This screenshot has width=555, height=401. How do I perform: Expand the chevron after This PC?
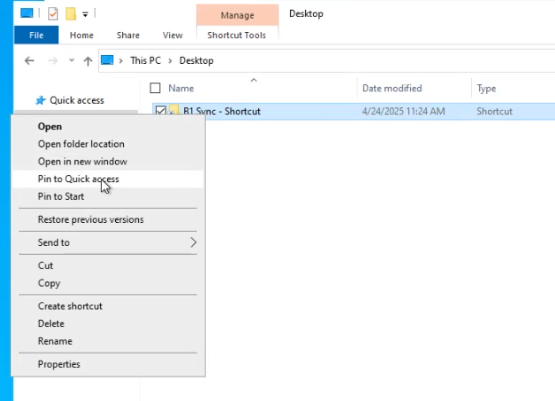pyautogui.click(x=170, y=61)
